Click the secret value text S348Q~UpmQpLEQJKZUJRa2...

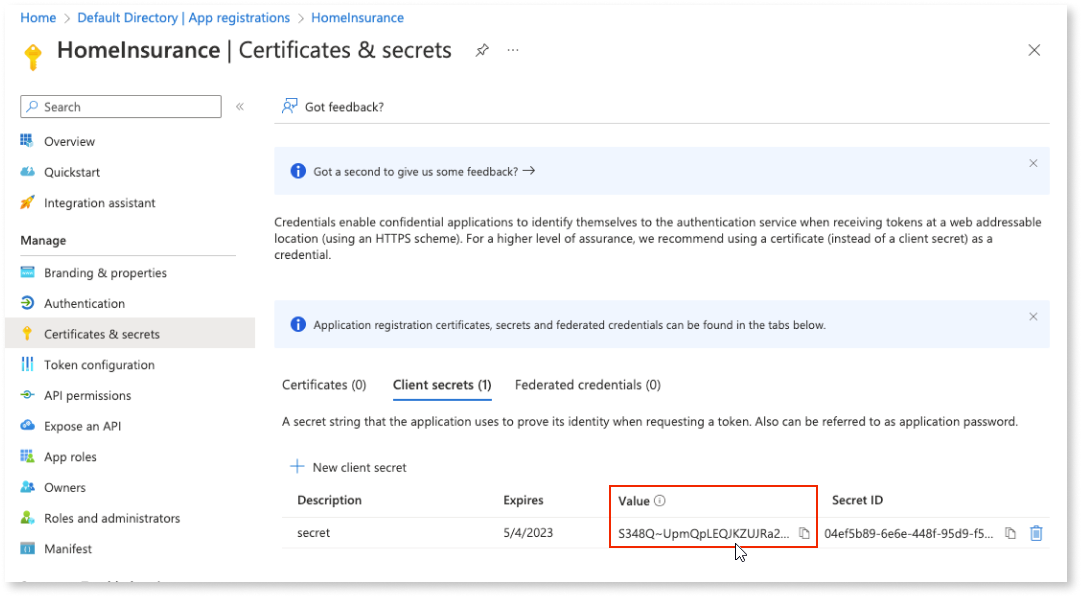704,534
